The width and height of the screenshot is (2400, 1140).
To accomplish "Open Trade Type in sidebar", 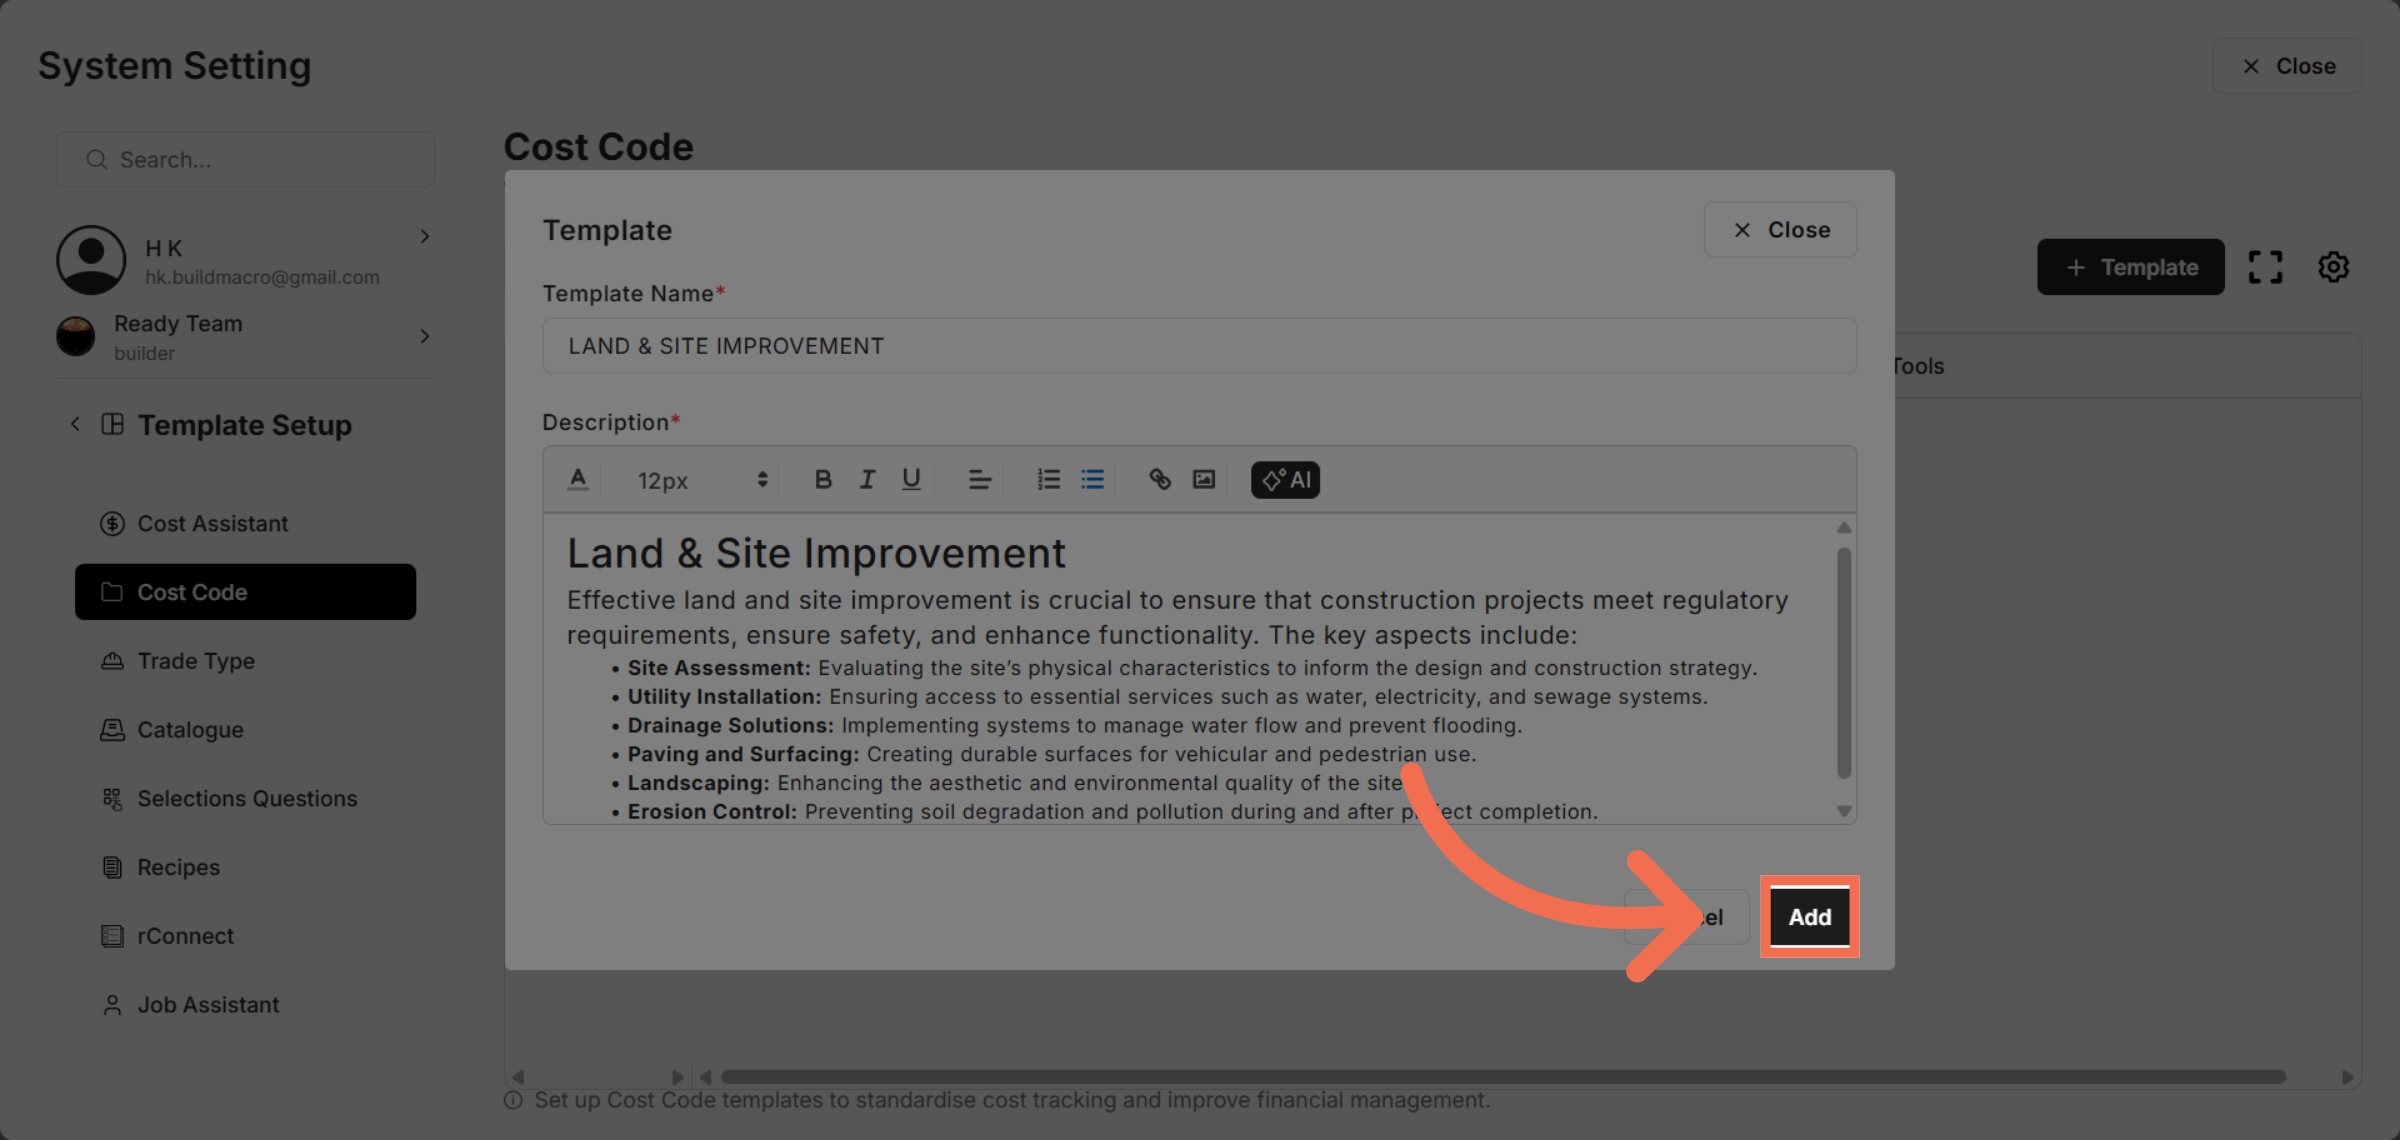I will coord(196,661).
